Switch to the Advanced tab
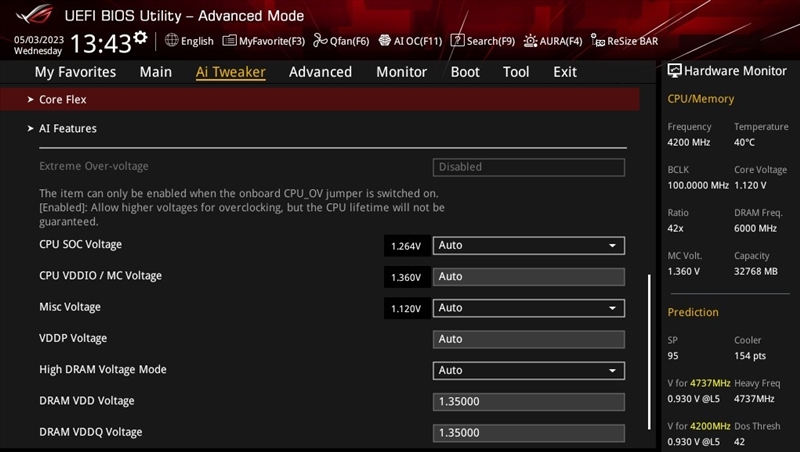Image resolution: width=800 pixels, height=452 pixels. pos(320,72)
